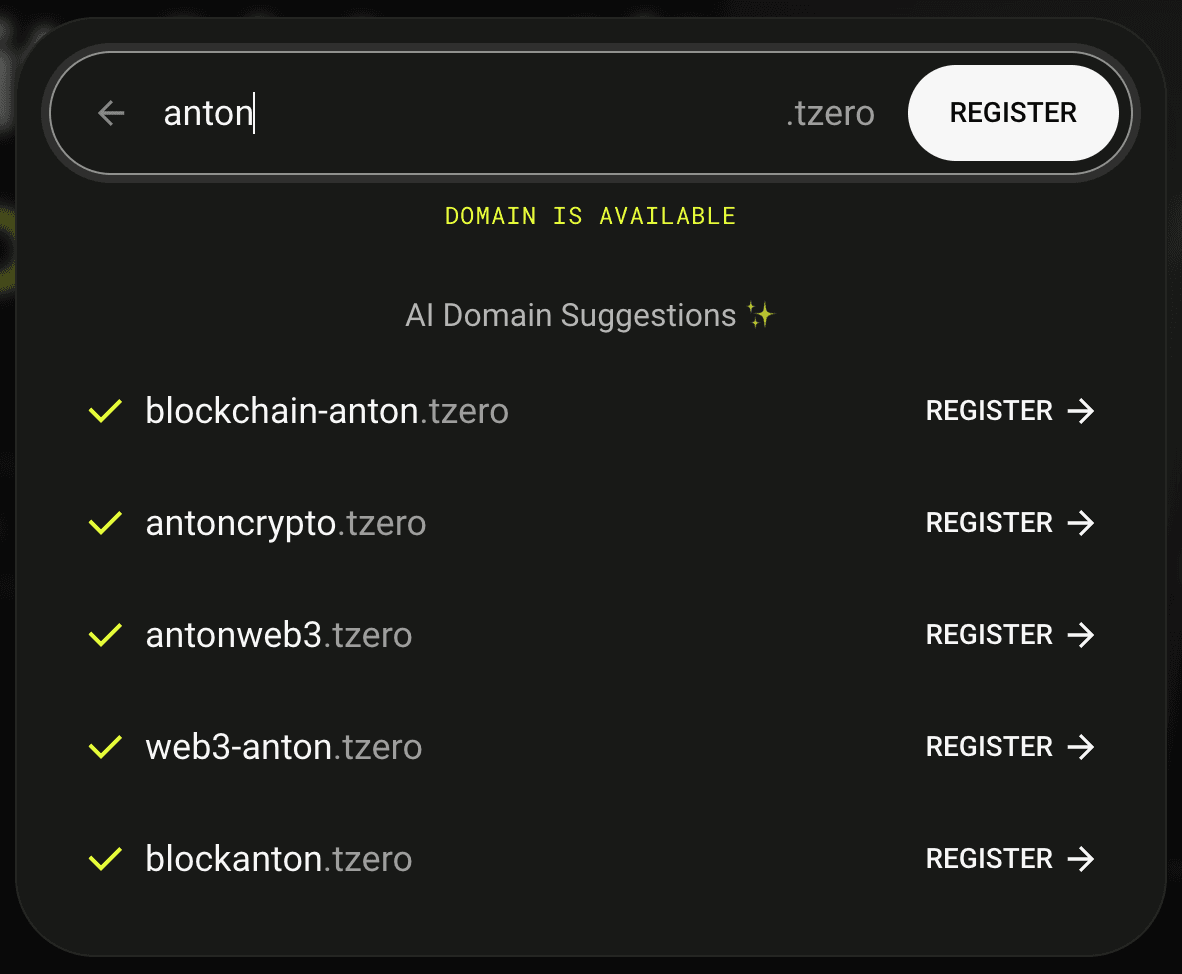Image resolution: width=1182 pixels, height=974 pixels.
Task: Register antoncrypto.tzero domain
Action: coord(1009,522)
